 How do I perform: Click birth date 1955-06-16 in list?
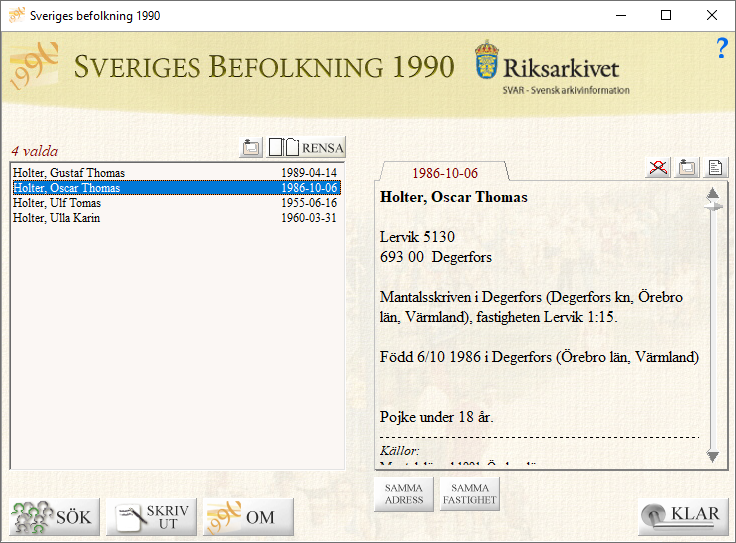click(309, 203)
